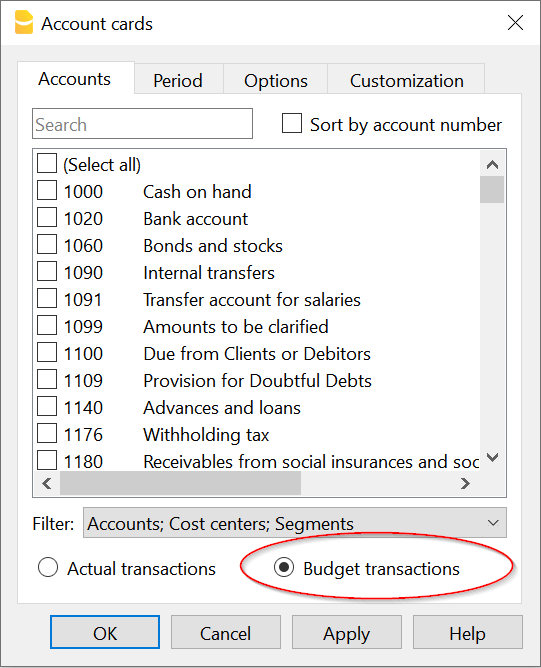Open the Period tab
Screen dimensions: 541x668
(178, 81)
